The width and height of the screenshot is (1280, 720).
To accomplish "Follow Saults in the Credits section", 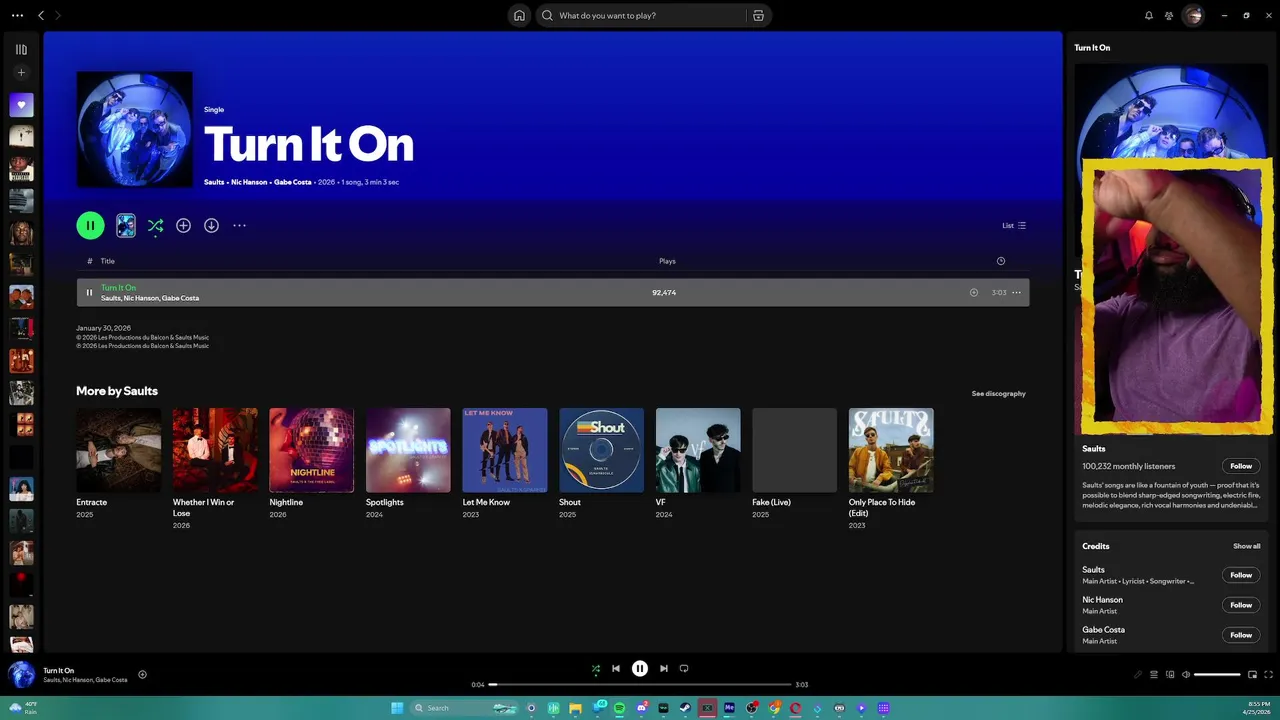I will click(x=1241, y=575).
